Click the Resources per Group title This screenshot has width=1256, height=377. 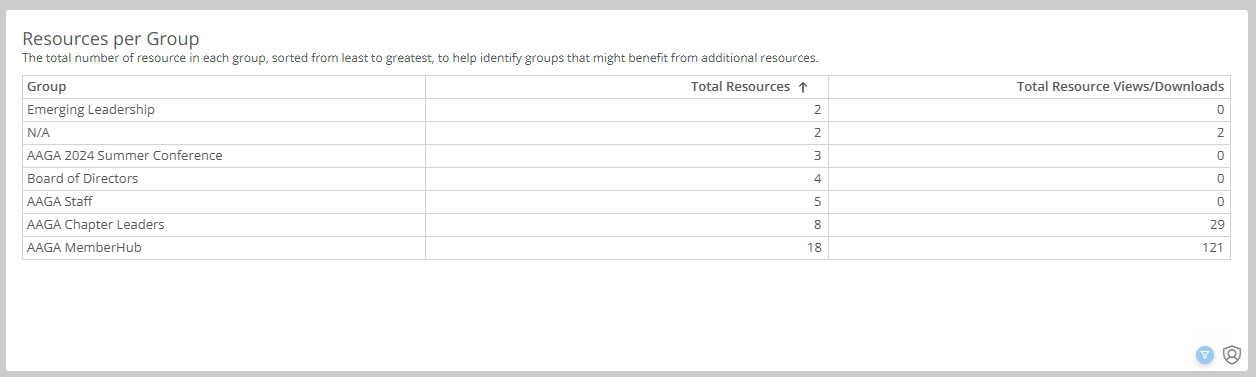point(111,39)
